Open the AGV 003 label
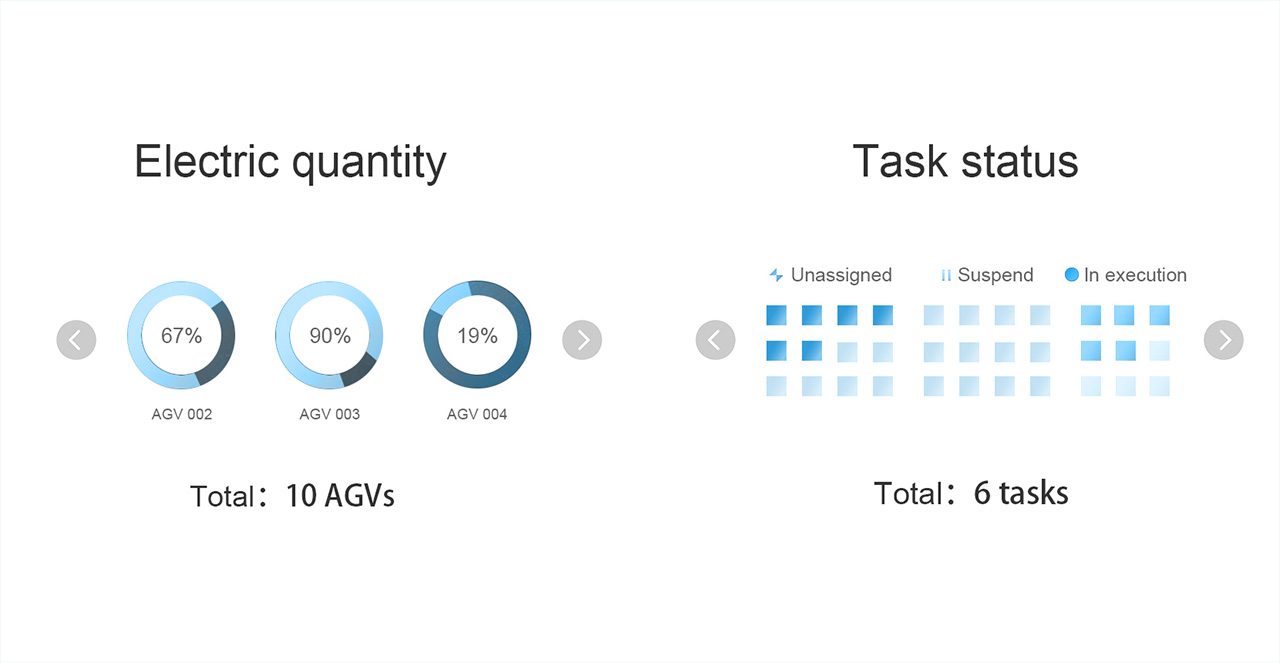The height and width of the screenshot is (663, 1280). tap(329, 414)
